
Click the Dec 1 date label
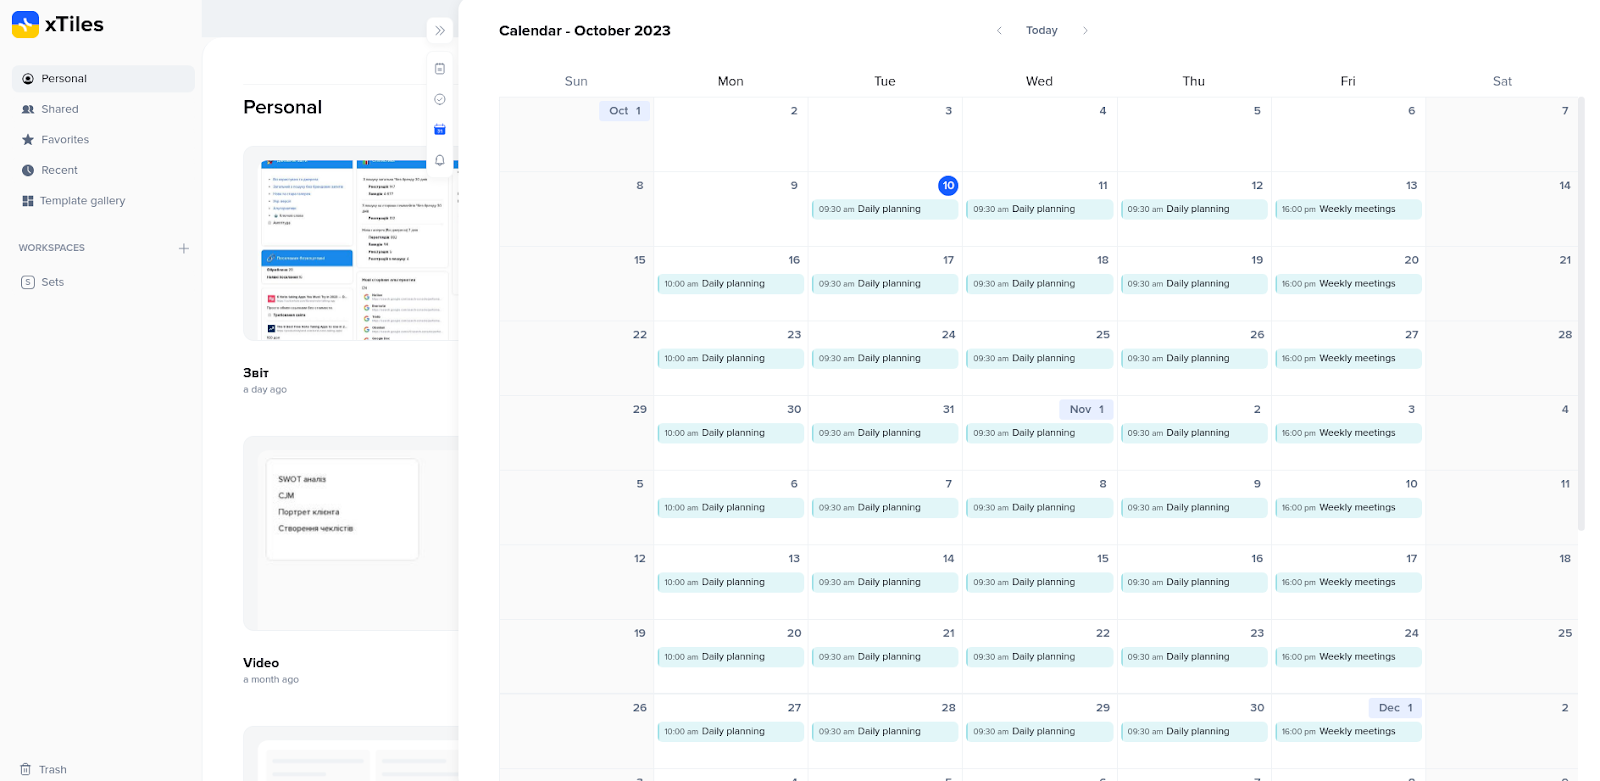coord(1395,708)
